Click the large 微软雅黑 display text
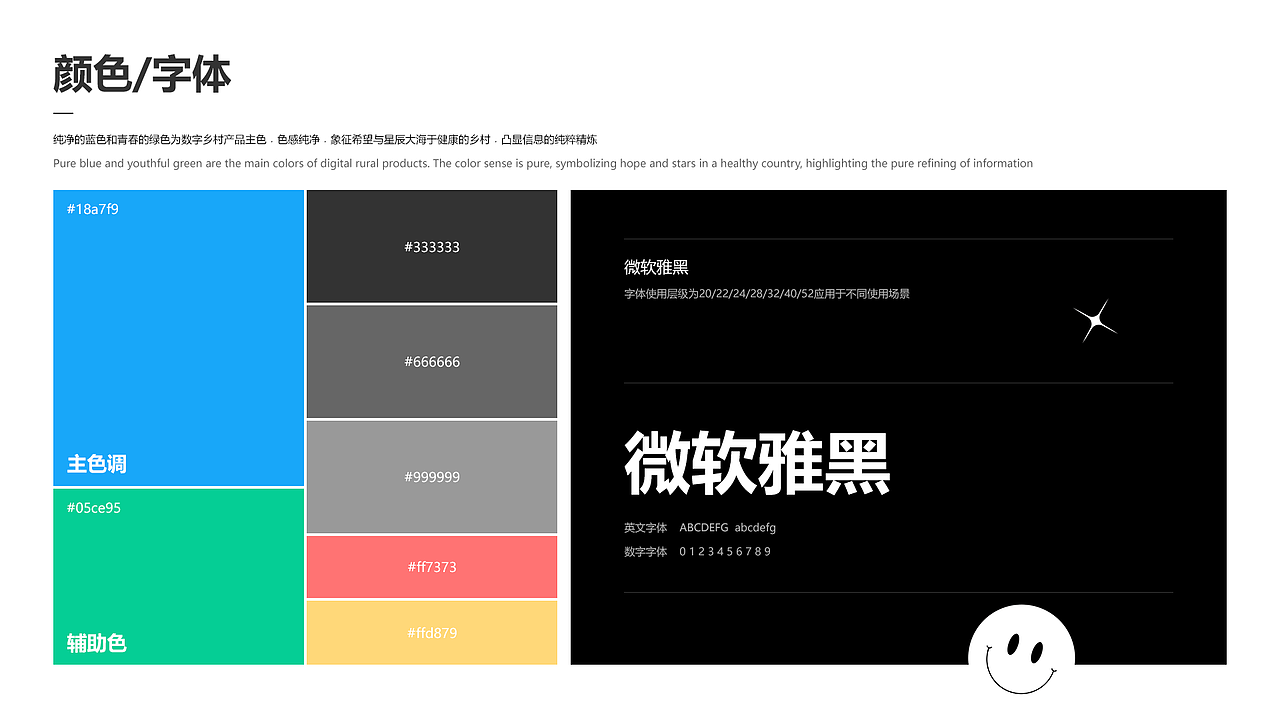 point(756,461)
